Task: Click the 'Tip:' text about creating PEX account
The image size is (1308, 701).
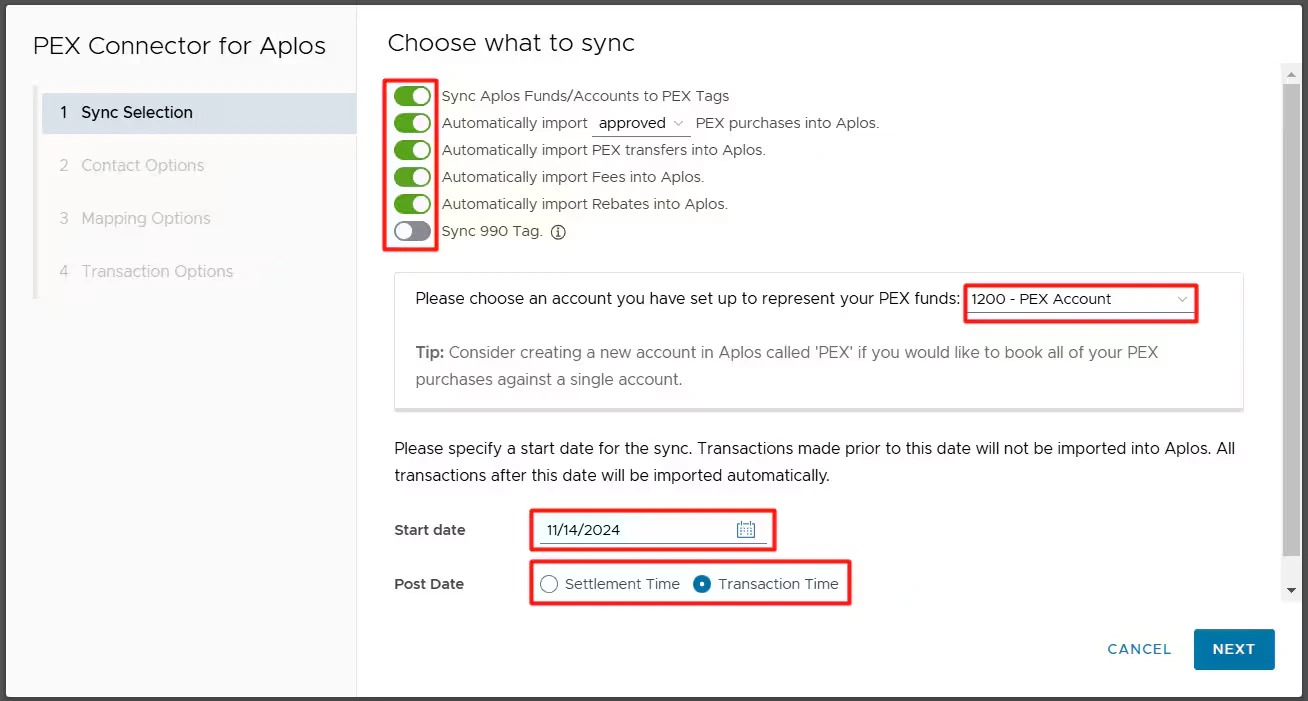Action: pyautogui.click(x=787, y=366)
